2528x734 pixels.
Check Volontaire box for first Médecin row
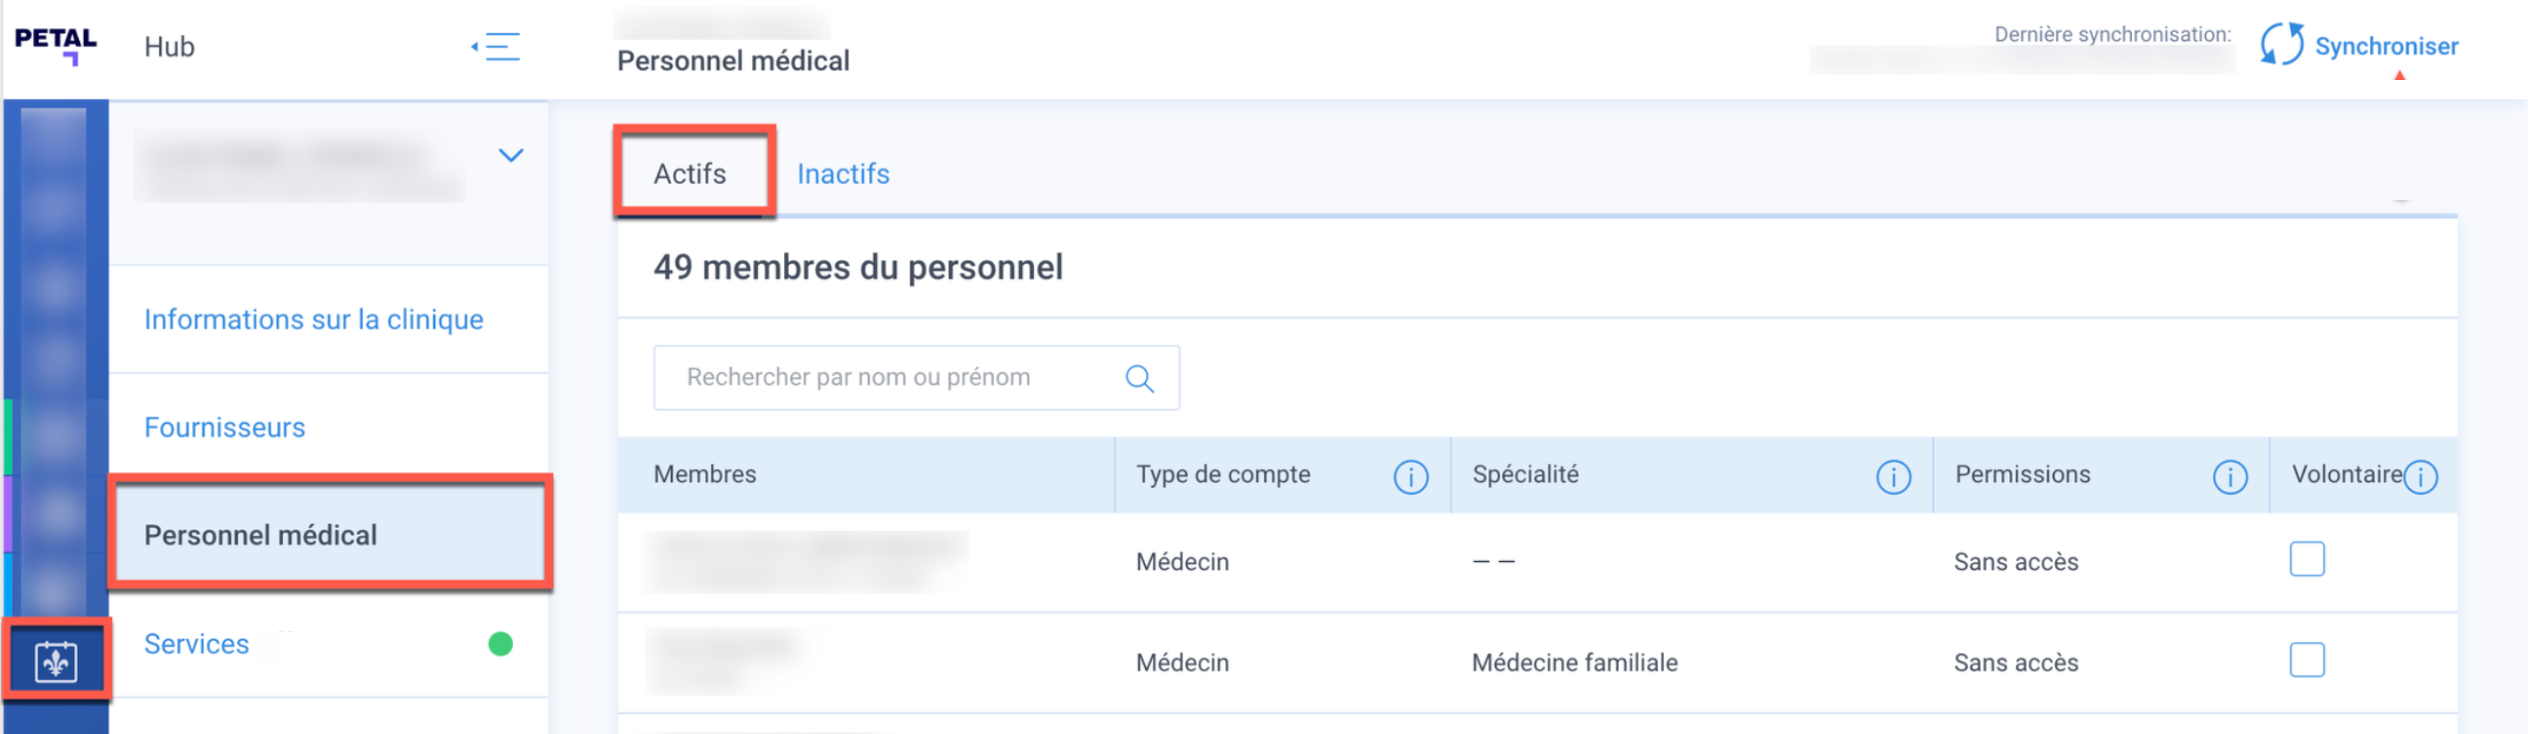click(x=2306, y=559)
